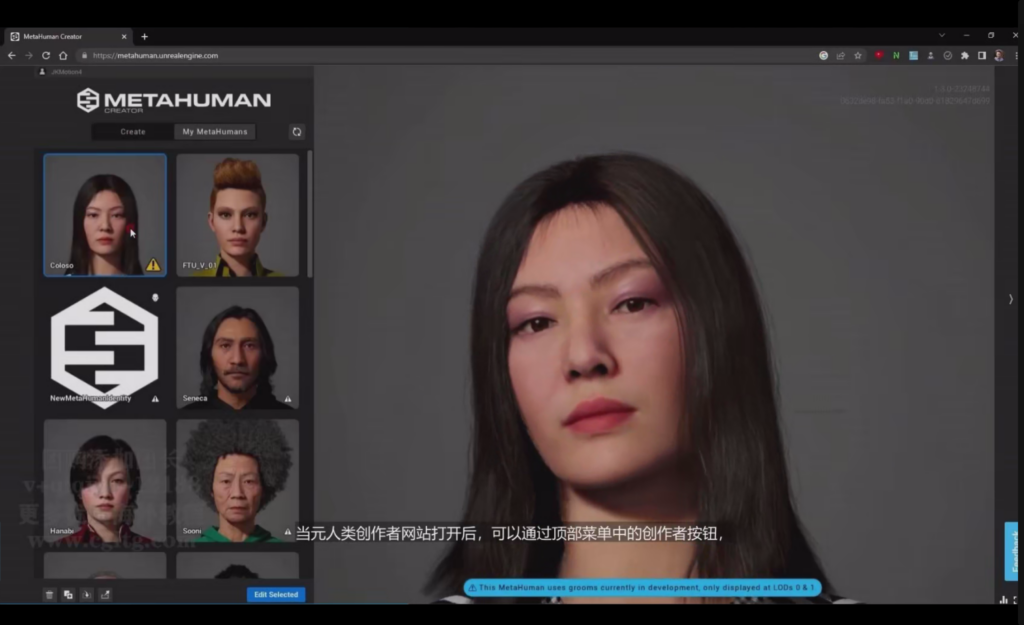Screen dimensions: 1024x625
Task: Select the Sooni MetaHuman thumbnail
Action: click(238, 481)
